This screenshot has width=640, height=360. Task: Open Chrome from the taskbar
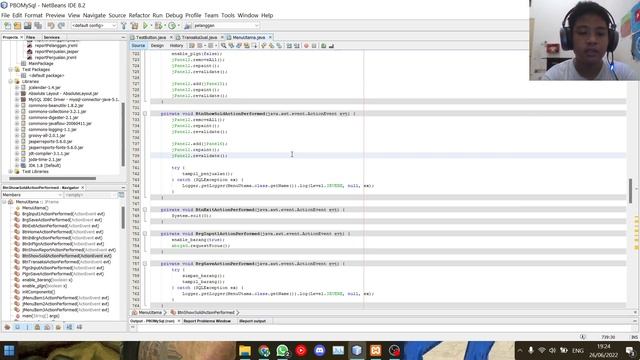click(x=264, y=351)
